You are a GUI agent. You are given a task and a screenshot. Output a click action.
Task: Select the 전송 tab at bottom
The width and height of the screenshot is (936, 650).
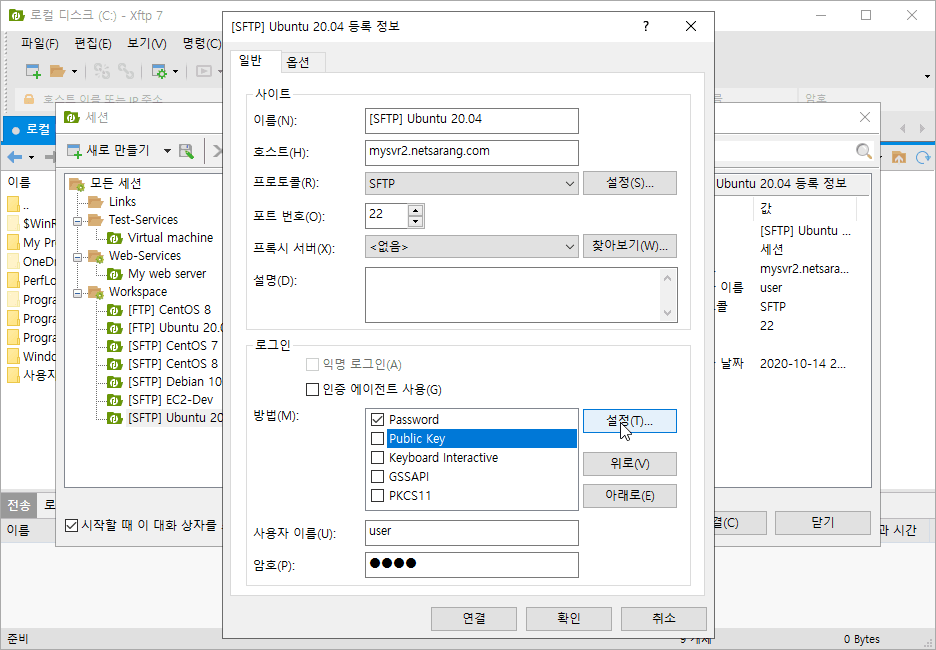(19, 506)
